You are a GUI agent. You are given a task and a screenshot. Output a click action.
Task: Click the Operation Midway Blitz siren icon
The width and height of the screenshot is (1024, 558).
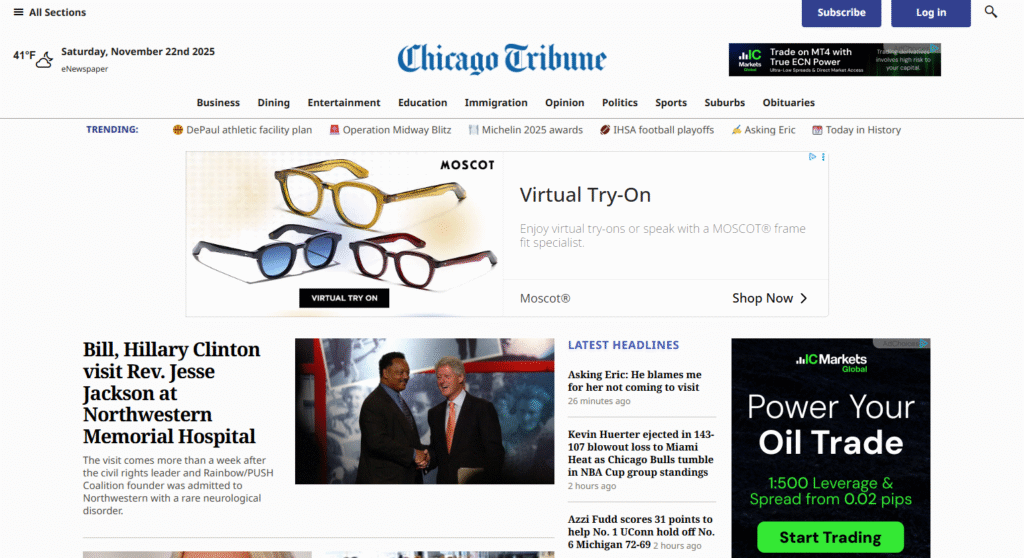point(334,129)
